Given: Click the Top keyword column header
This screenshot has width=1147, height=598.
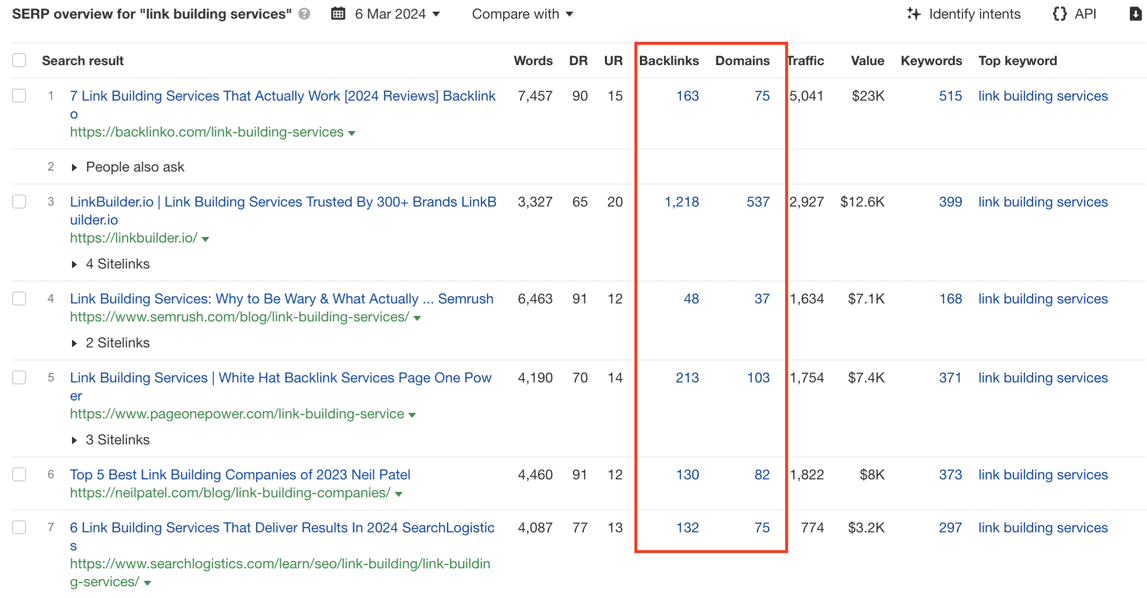Looking at the screenshot, I should (x=1018, y=61).
